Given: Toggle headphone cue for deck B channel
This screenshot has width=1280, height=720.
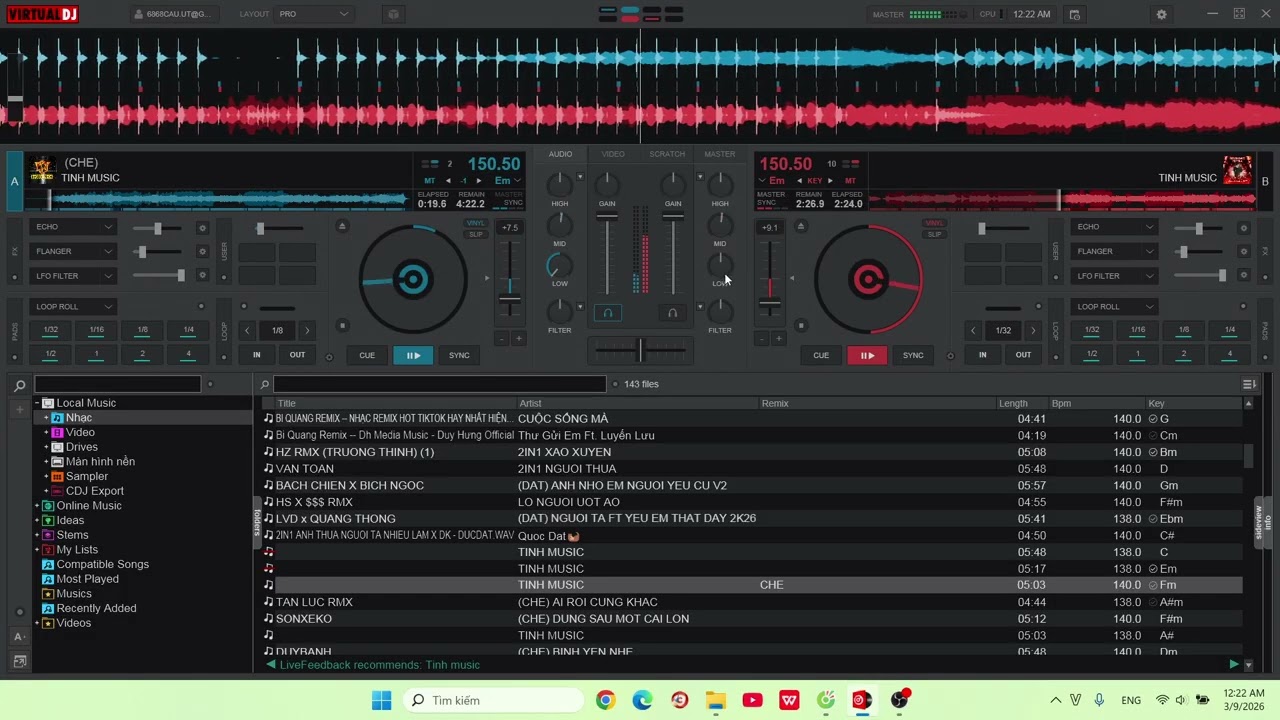Looking at the screenshot, I should pos(672,313).
